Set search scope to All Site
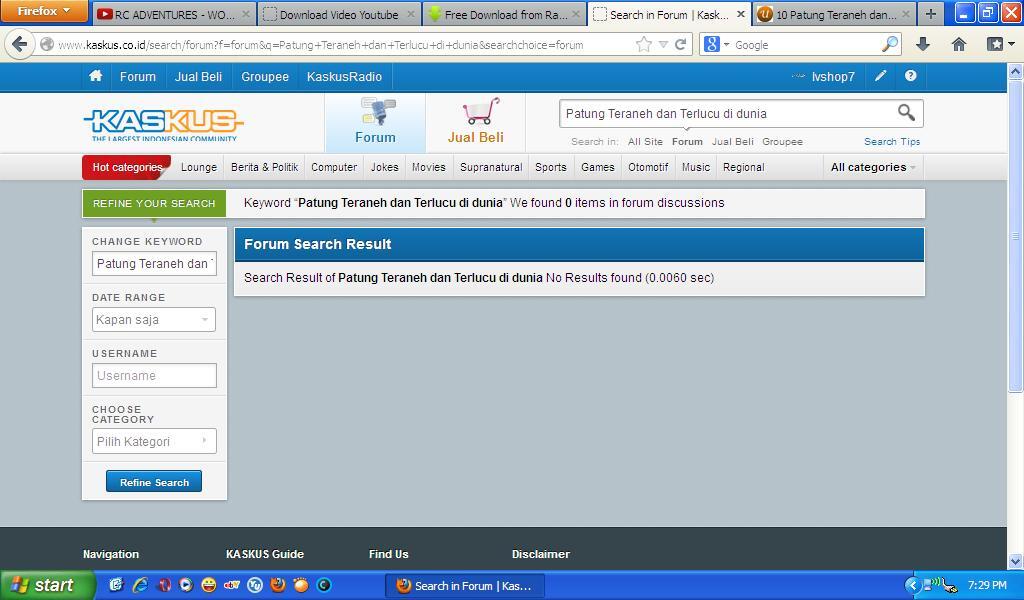The height and width of the screenshot is (600, 1024). click(x=645, y=142)
